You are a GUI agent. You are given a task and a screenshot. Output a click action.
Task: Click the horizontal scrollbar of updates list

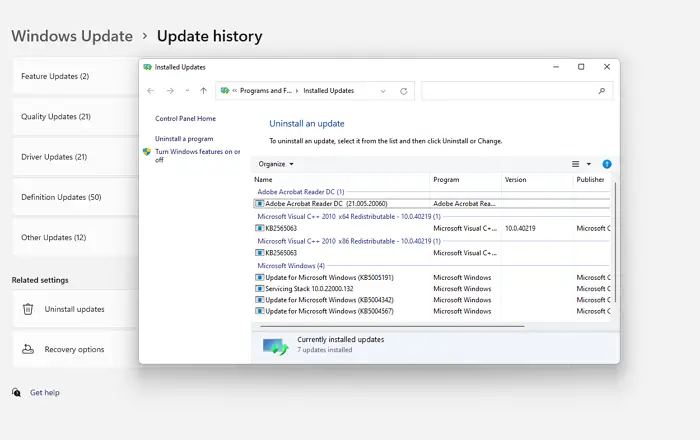[x=392, y=326]
